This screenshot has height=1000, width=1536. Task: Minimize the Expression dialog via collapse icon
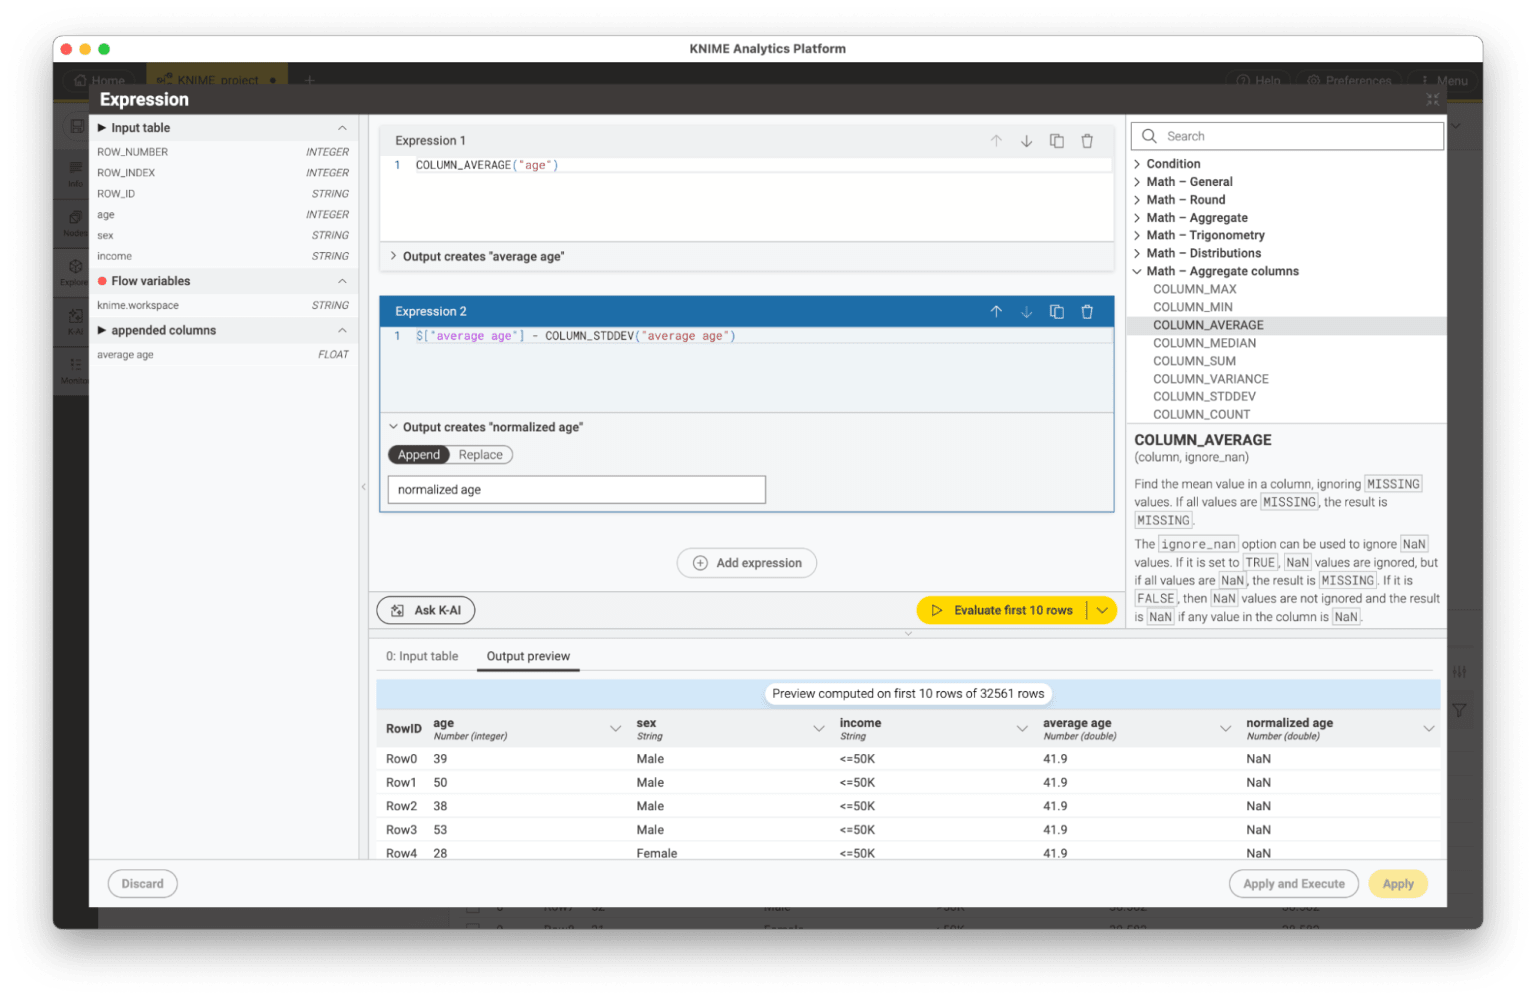click(x=1432, y=99)
